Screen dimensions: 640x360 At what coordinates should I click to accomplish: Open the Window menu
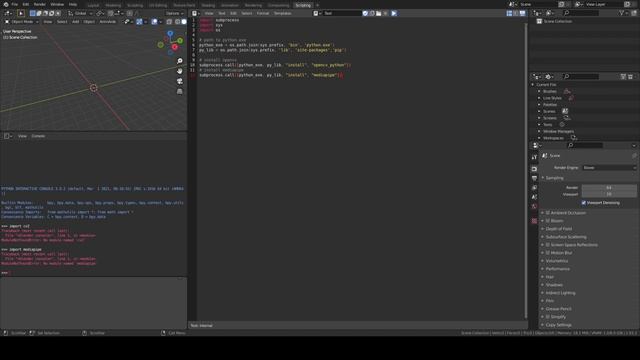(57, 4)
